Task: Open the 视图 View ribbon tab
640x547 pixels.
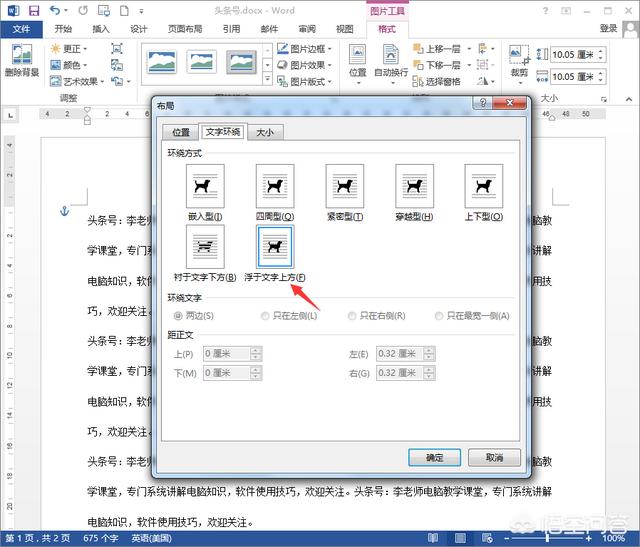Action: click(x=344, y=29)
